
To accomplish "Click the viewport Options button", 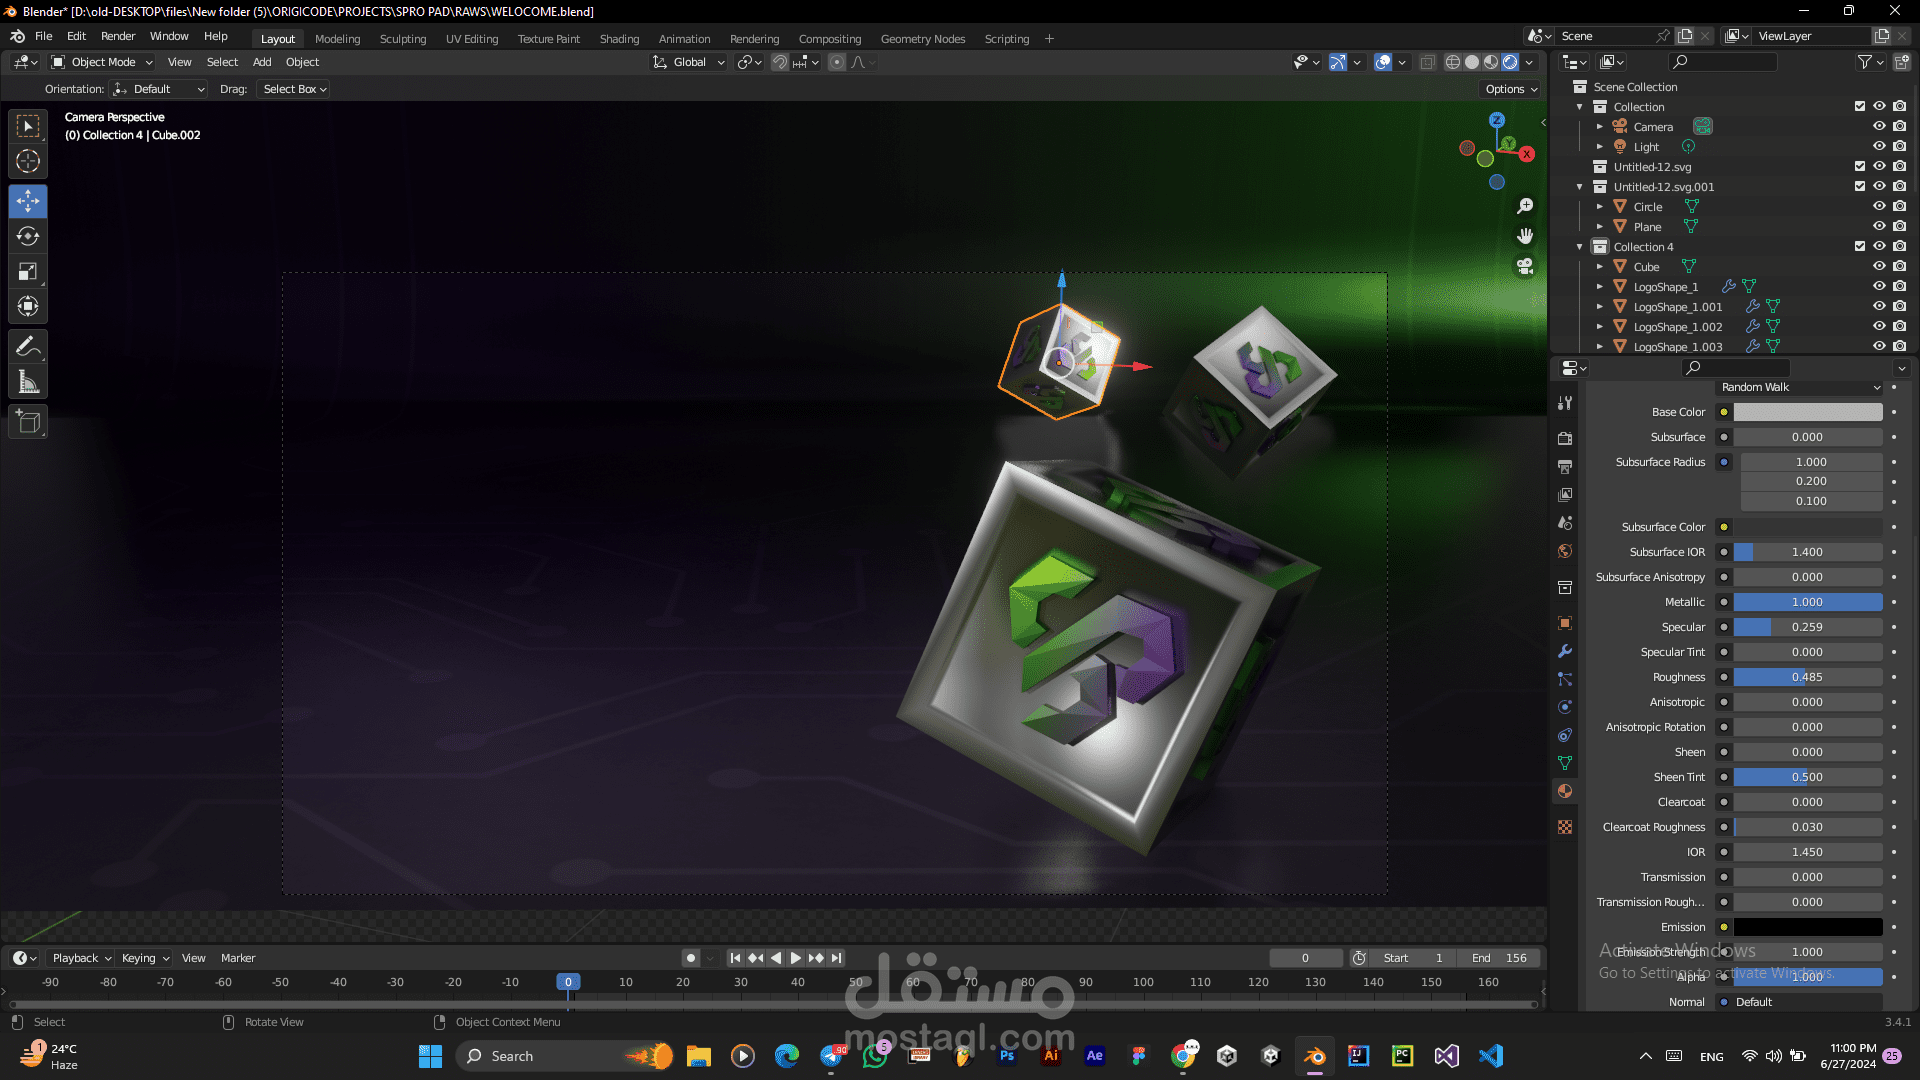I will 1510,89.
